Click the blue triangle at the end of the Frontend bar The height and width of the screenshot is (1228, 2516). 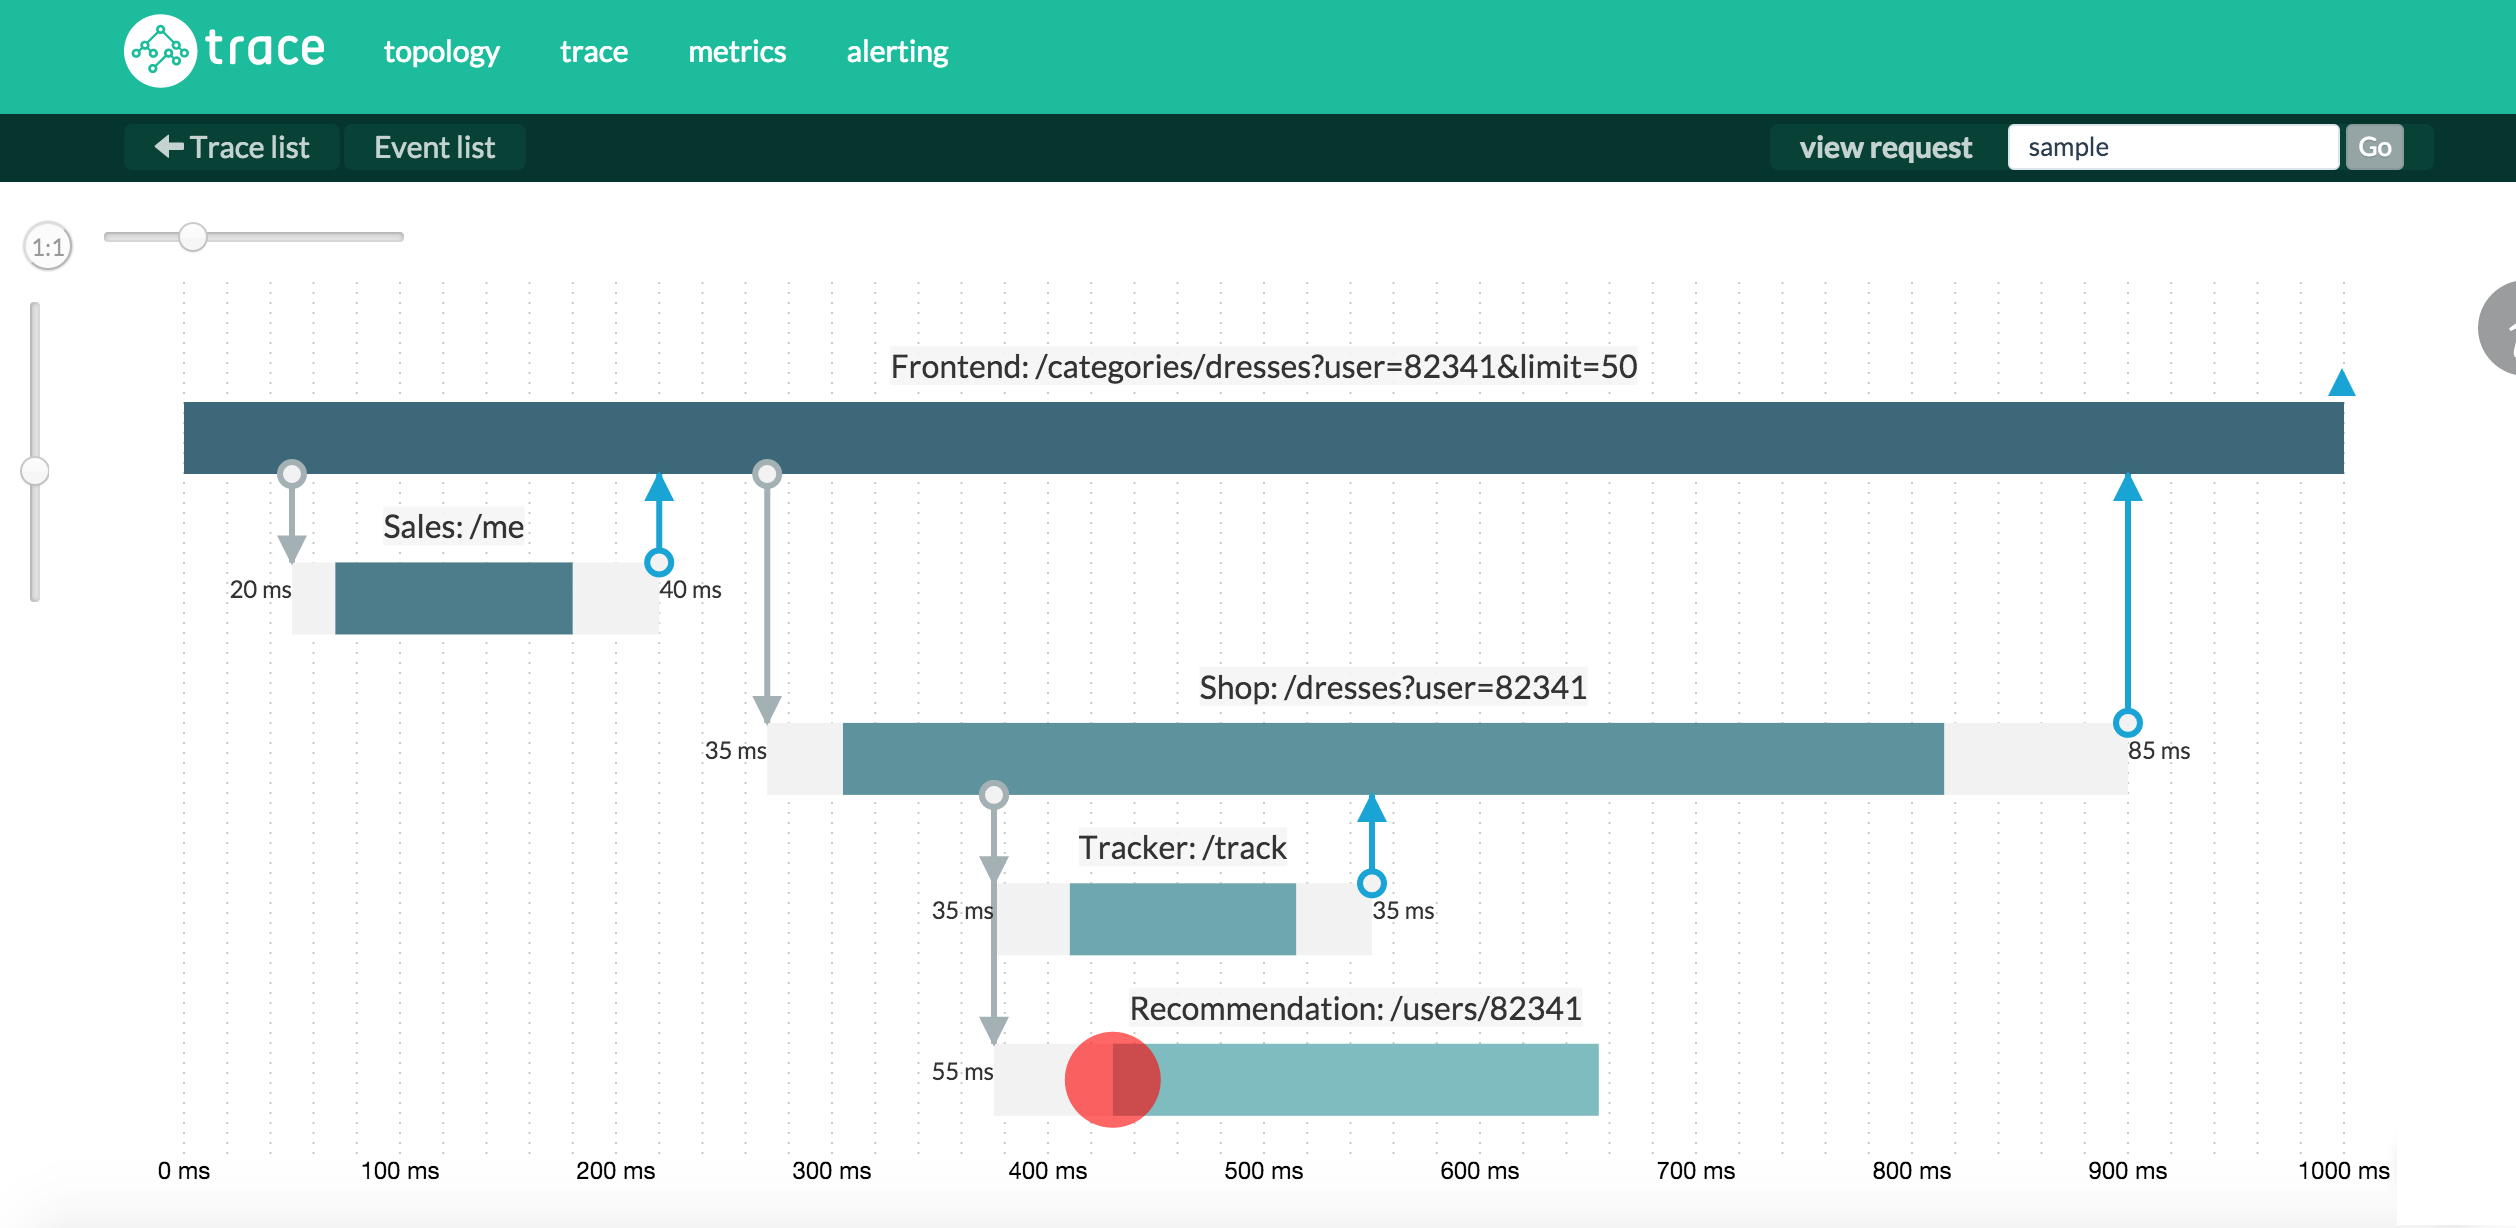click(x=2341, y=384)
